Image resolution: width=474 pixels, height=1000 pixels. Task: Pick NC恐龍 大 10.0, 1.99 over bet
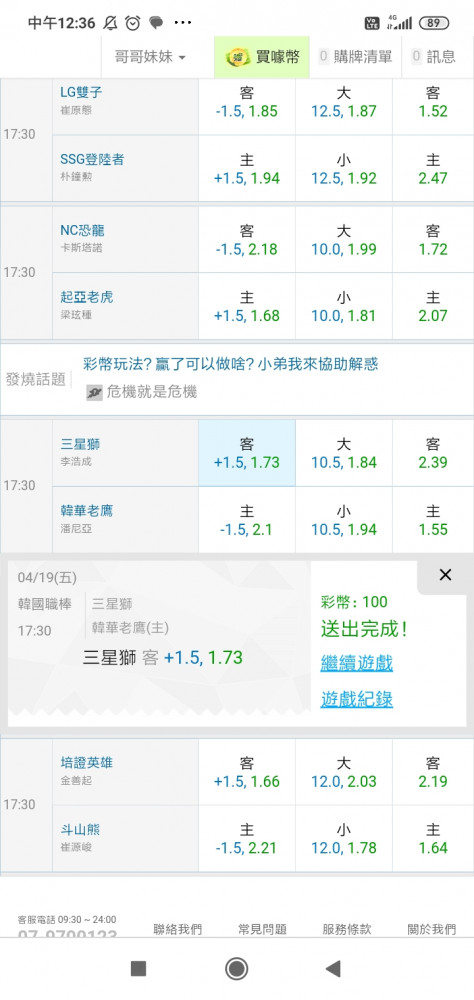tap(344, 240)
